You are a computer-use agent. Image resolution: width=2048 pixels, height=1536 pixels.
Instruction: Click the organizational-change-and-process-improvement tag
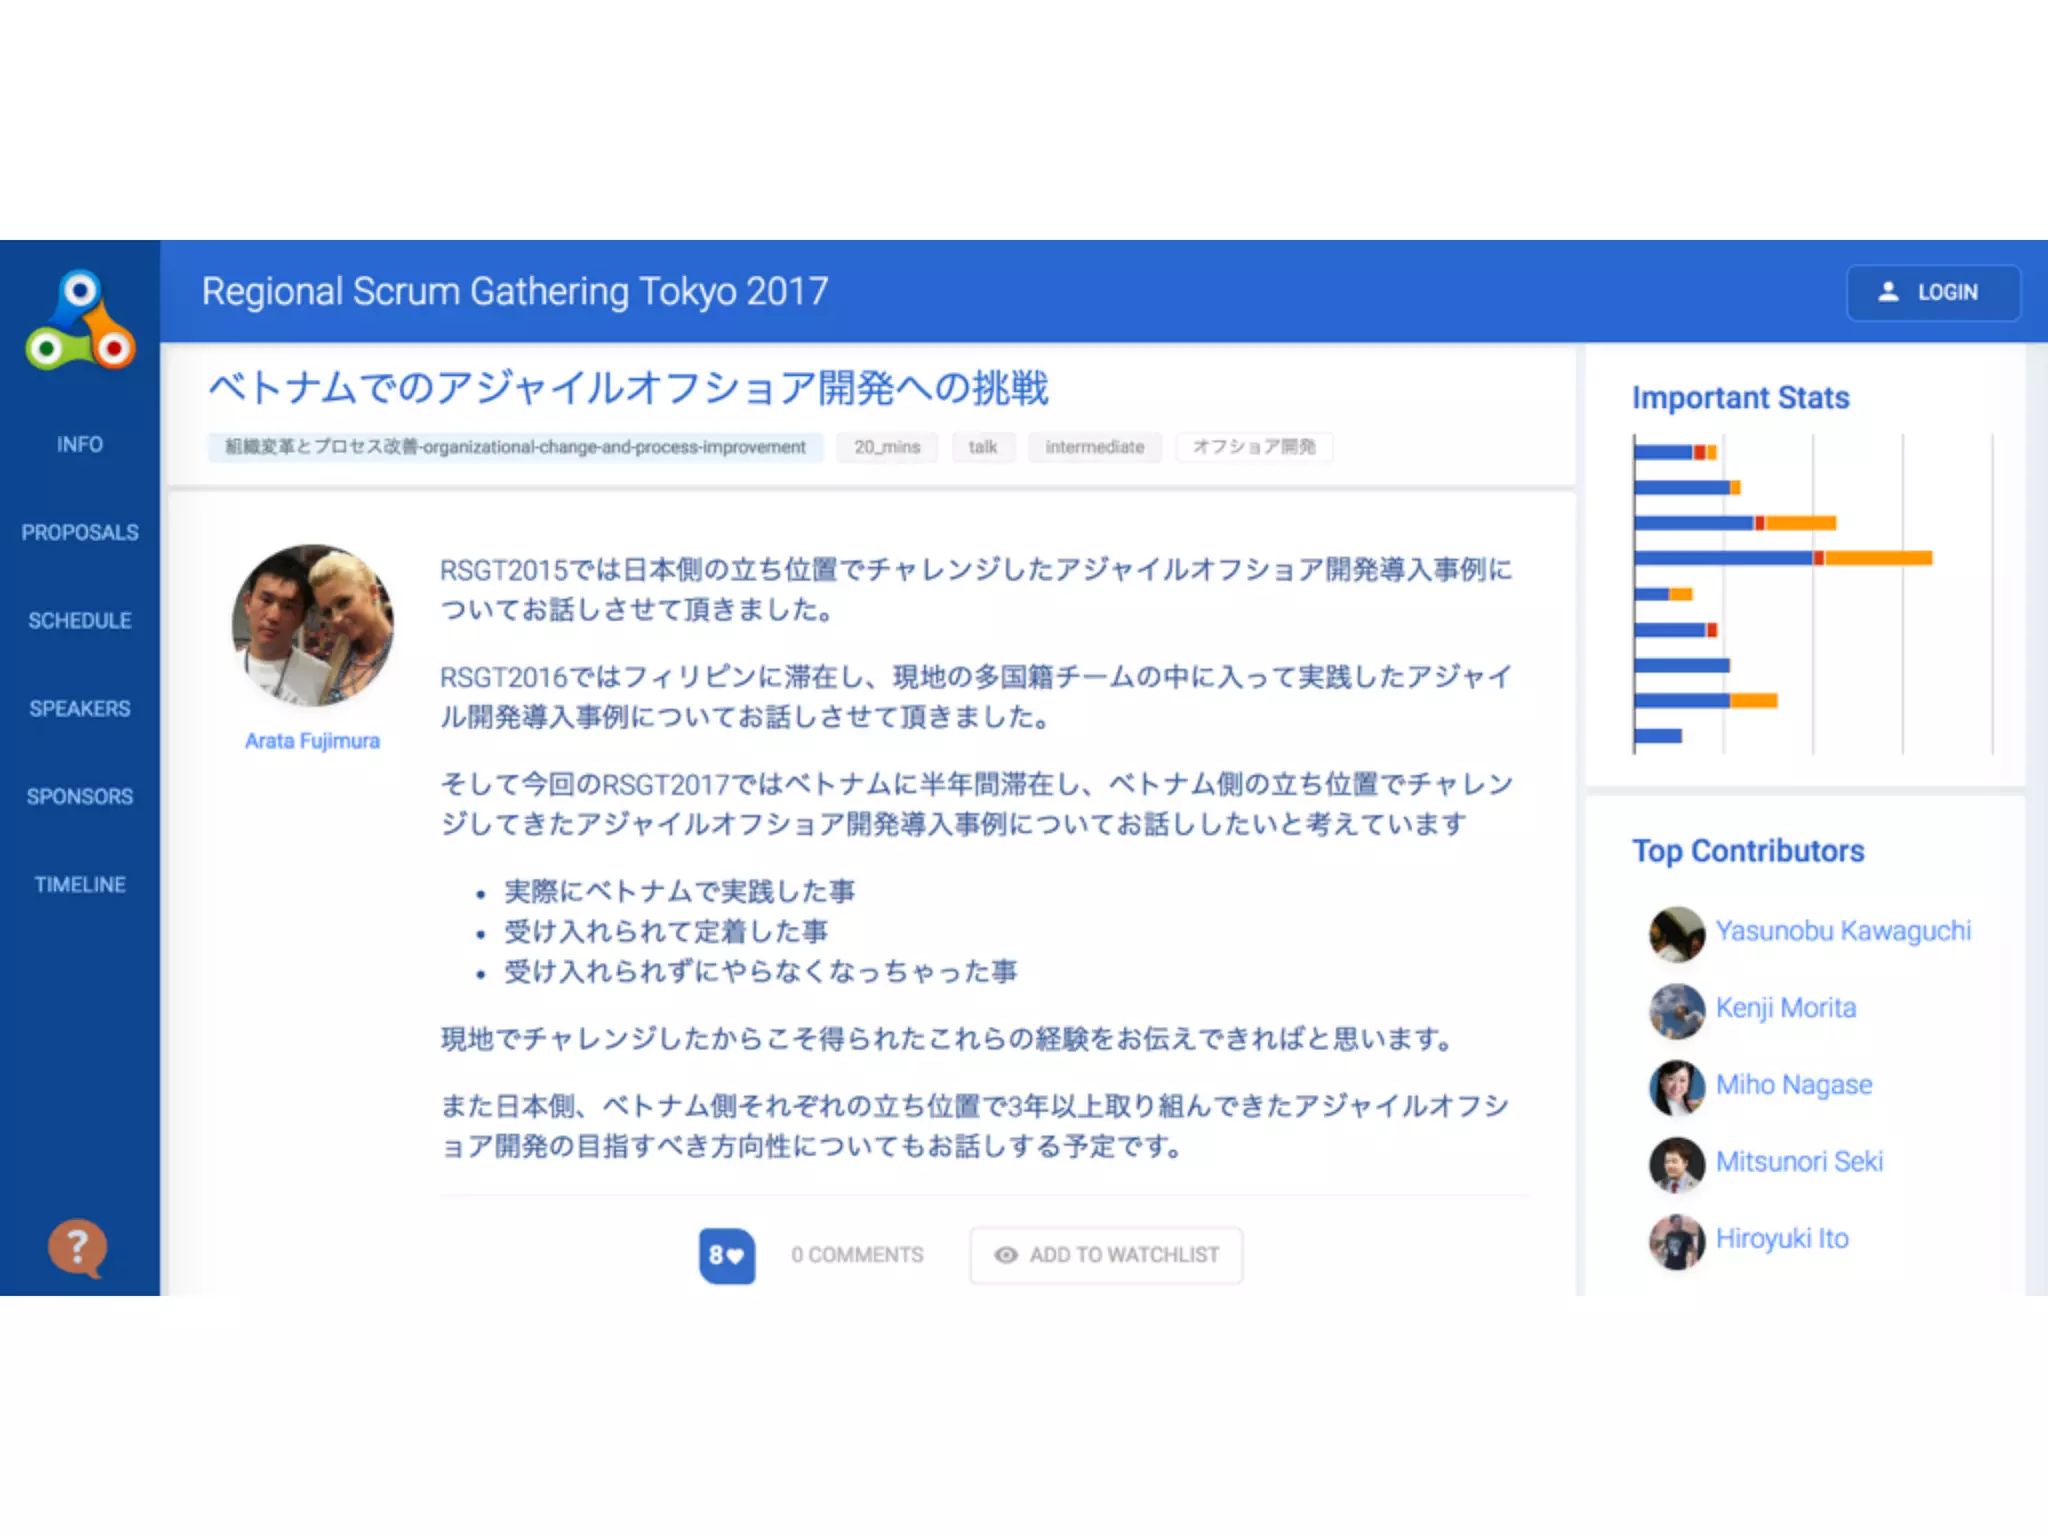[x=515, y=447]
